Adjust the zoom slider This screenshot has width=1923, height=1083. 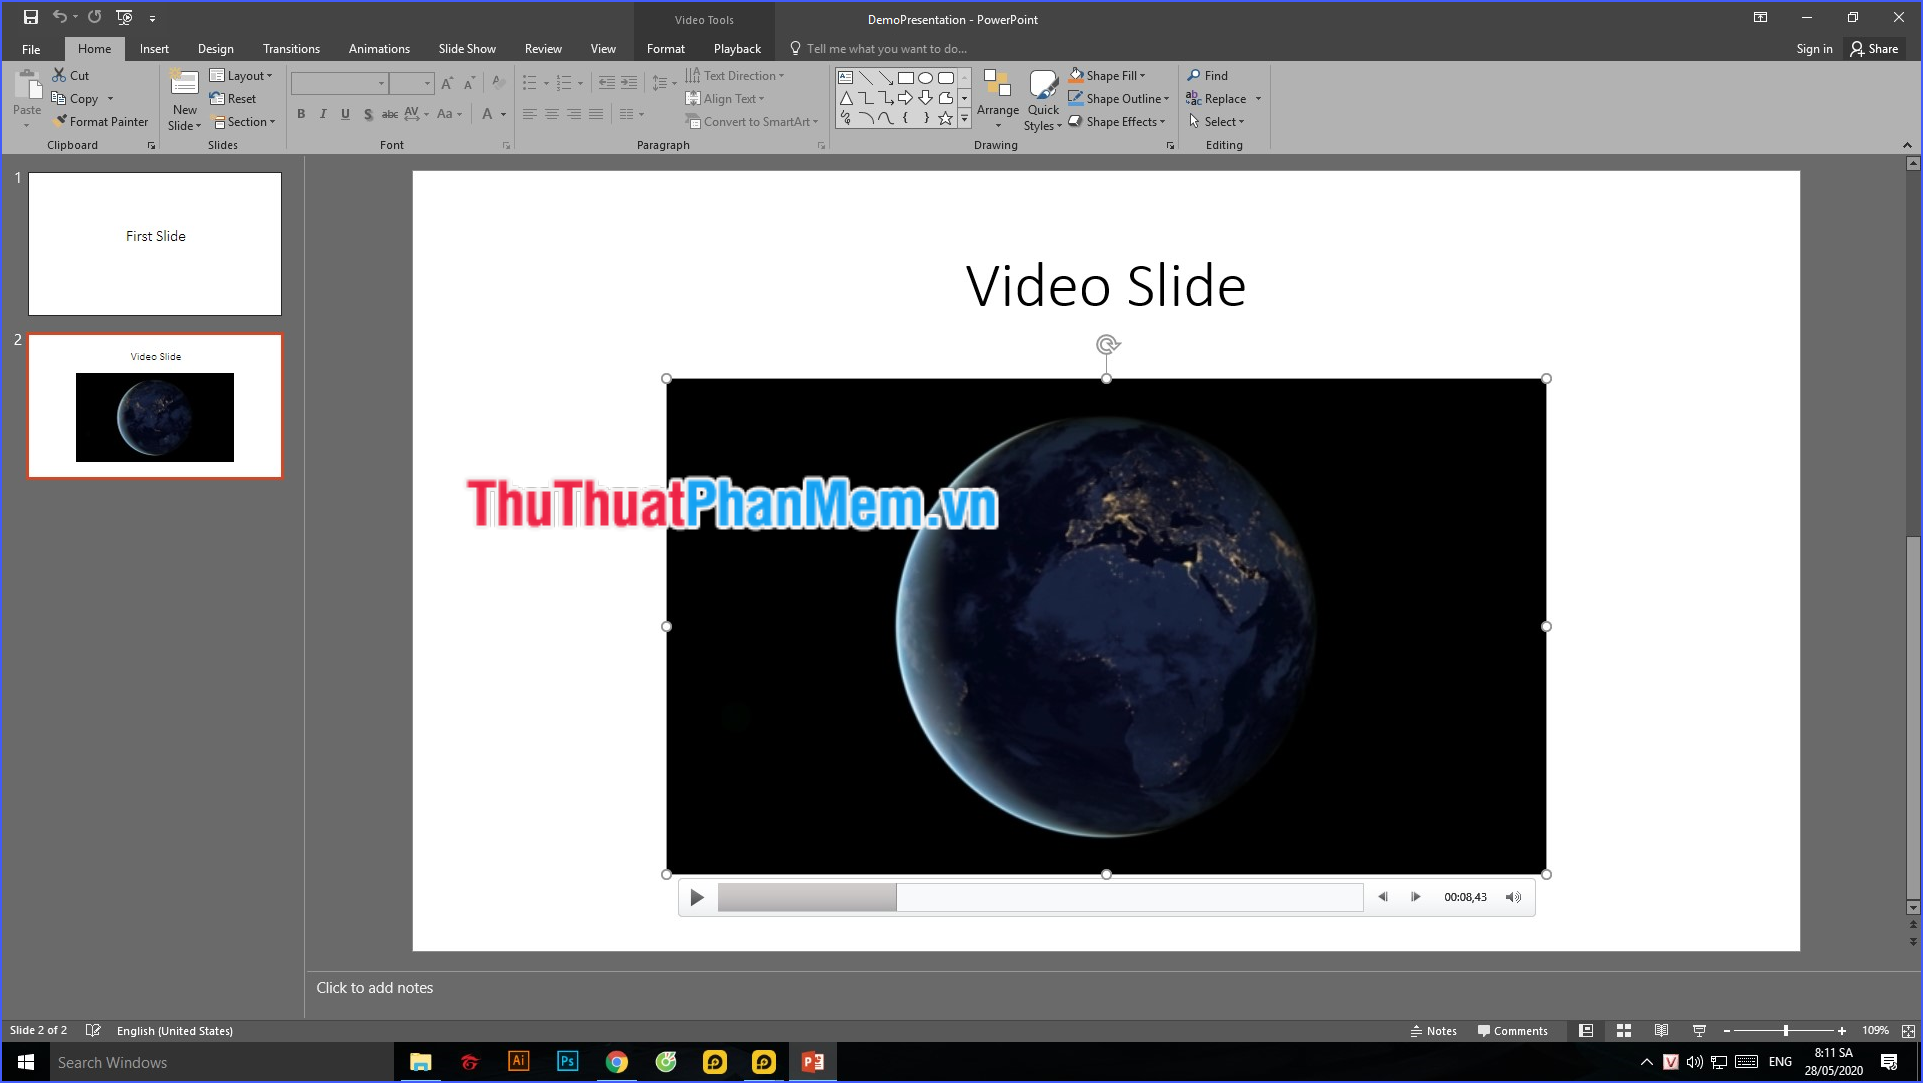coord(1784,1030)
